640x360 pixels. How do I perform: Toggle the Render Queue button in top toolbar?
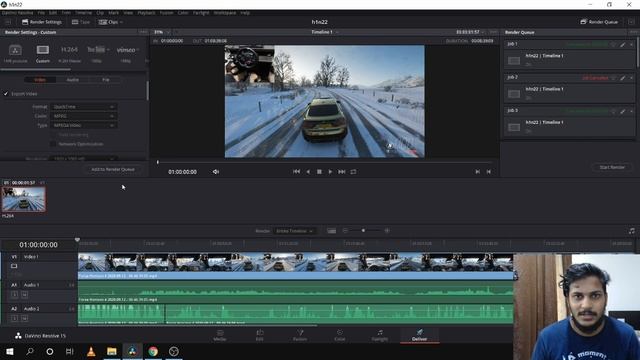point(599,22)
